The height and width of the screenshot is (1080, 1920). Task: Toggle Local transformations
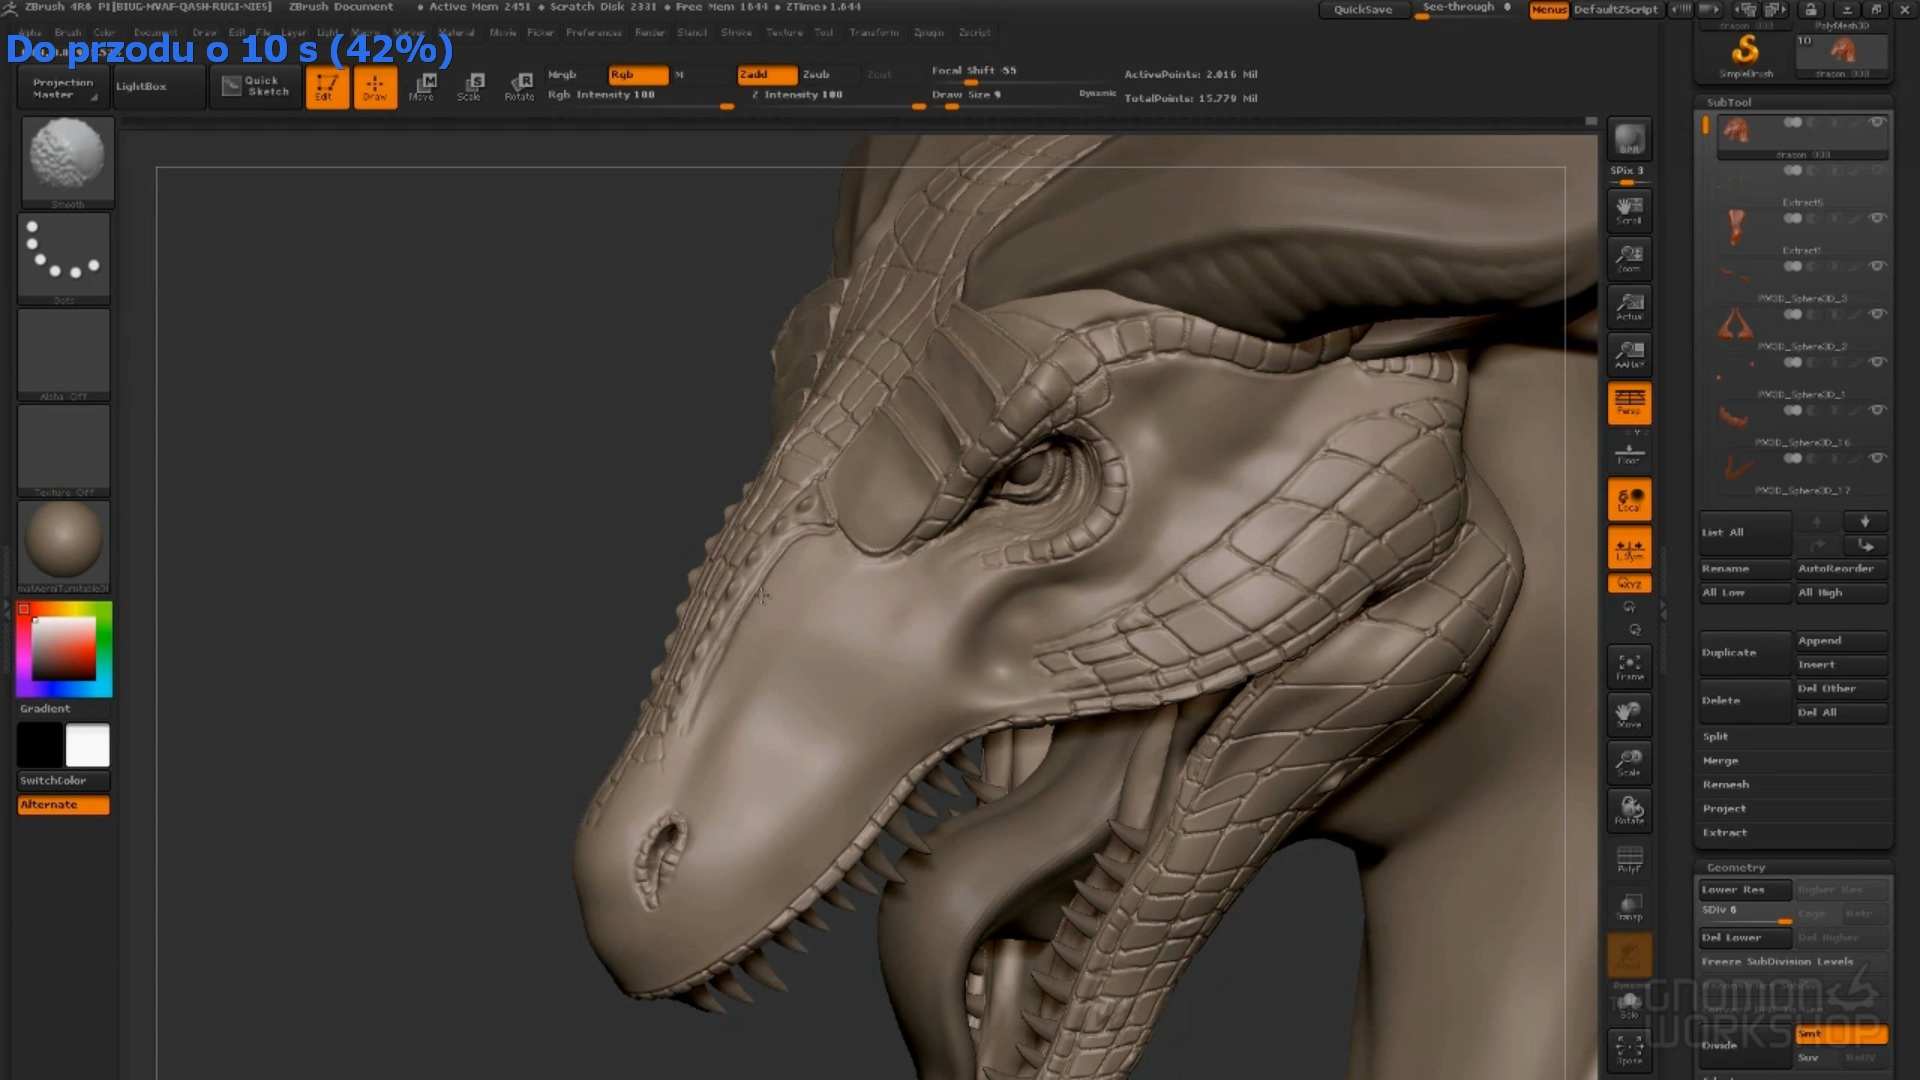click(1629, 499)
